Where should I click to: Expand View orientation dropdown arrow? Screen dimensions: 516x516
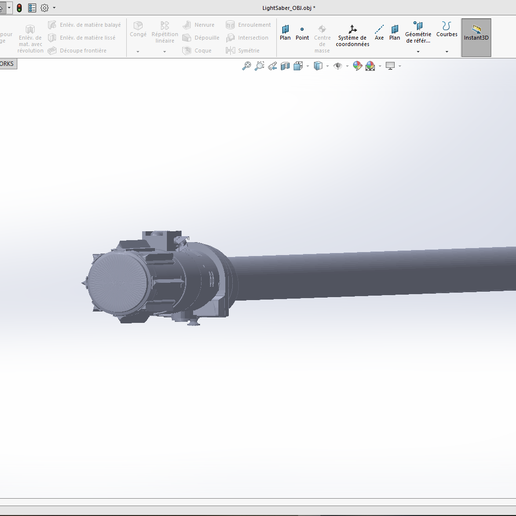307,66
